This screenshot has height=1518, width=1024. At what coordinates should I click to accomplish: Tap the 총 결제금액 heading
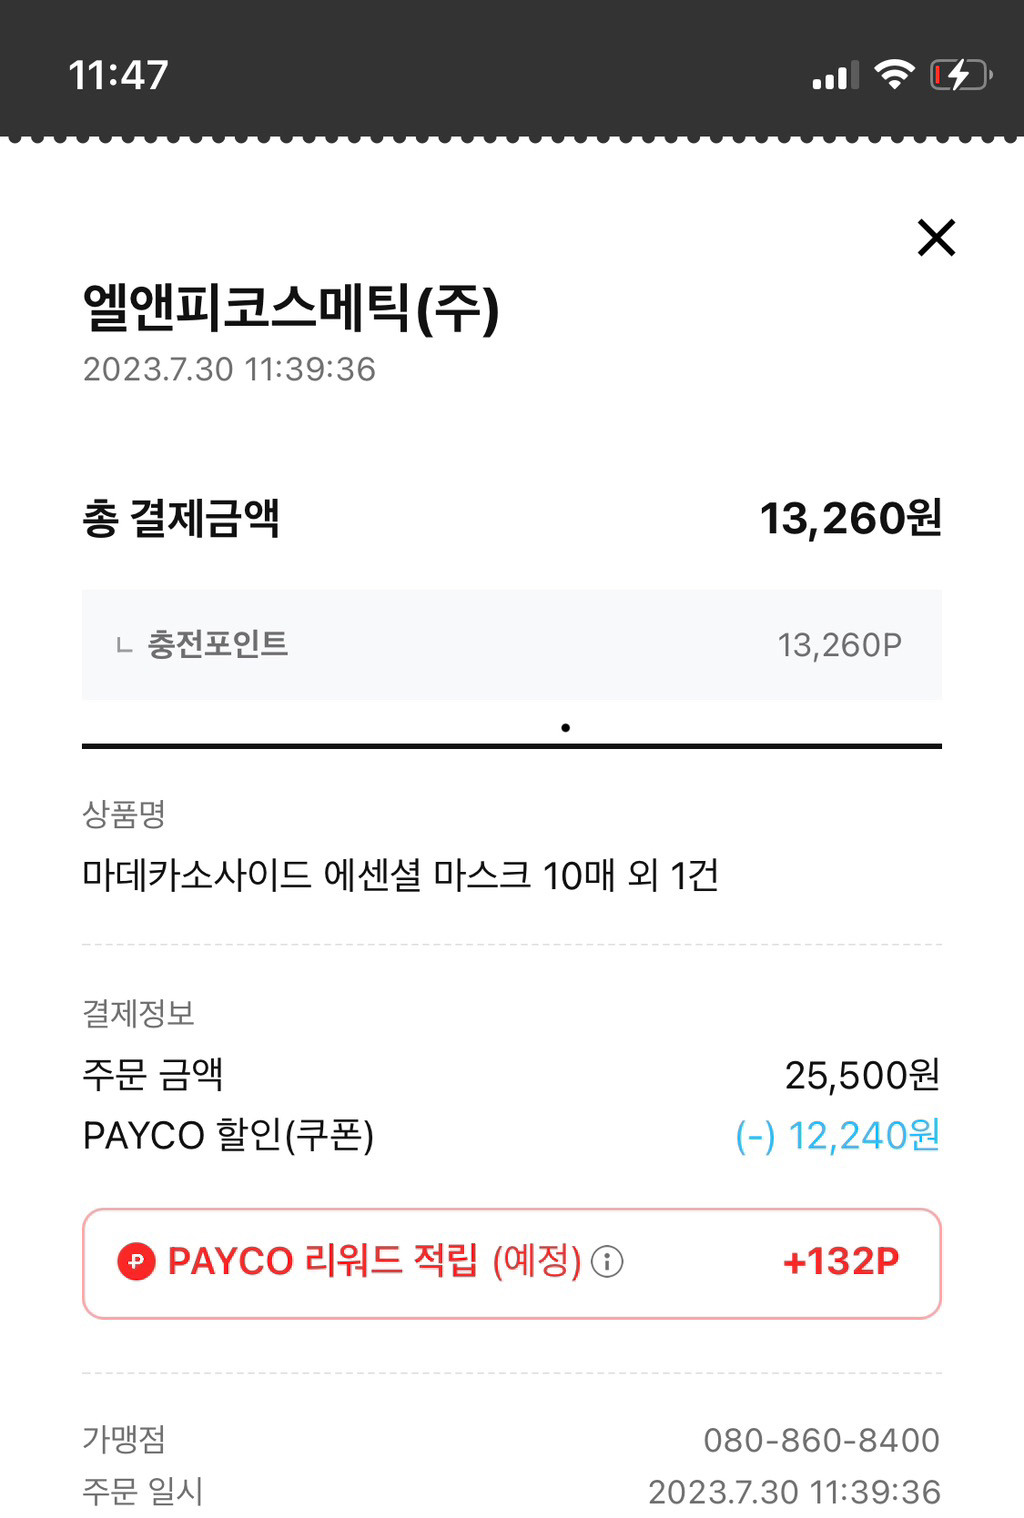[x=181, y=518]
